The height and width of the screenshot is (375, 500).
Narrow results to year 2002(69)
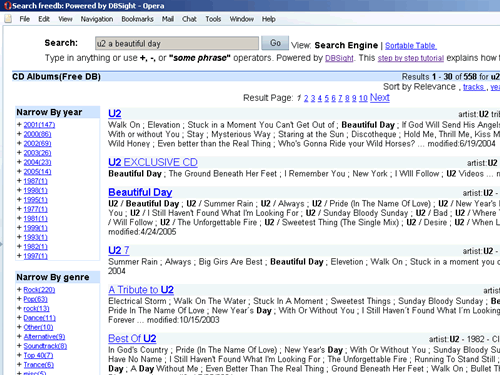click(37, 144)
